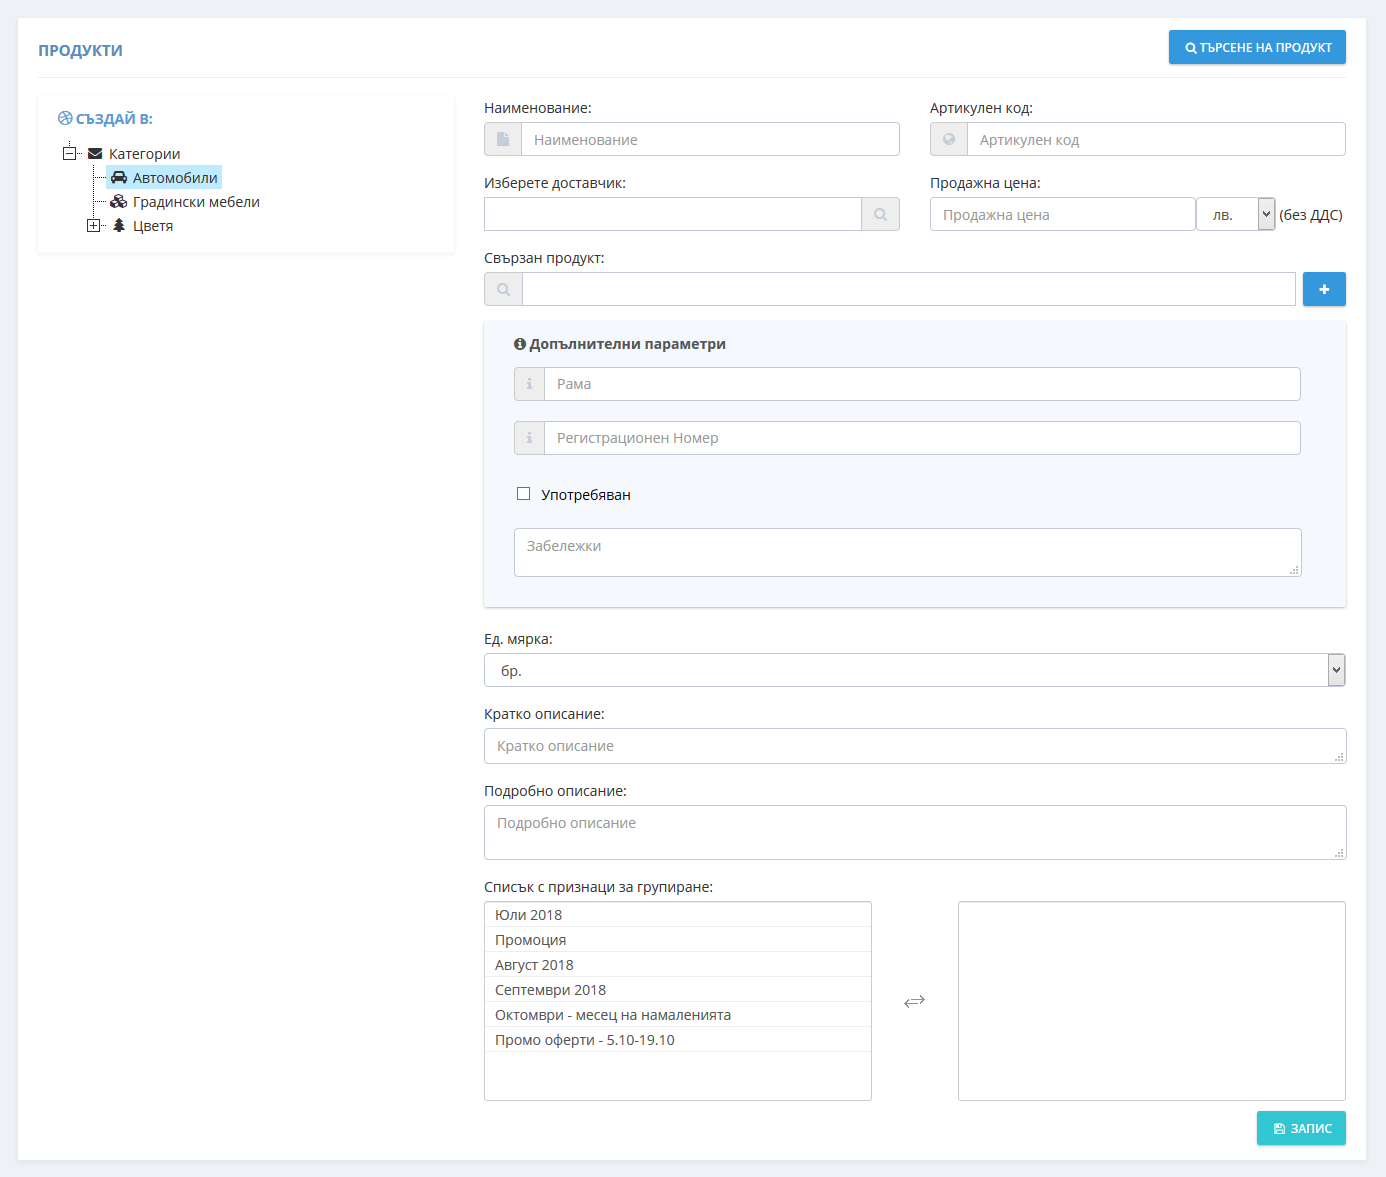The height and width of the screenshot is (1177, 1386).
Task: Select Октомври - месец на намаленията
Action: 678,1015
